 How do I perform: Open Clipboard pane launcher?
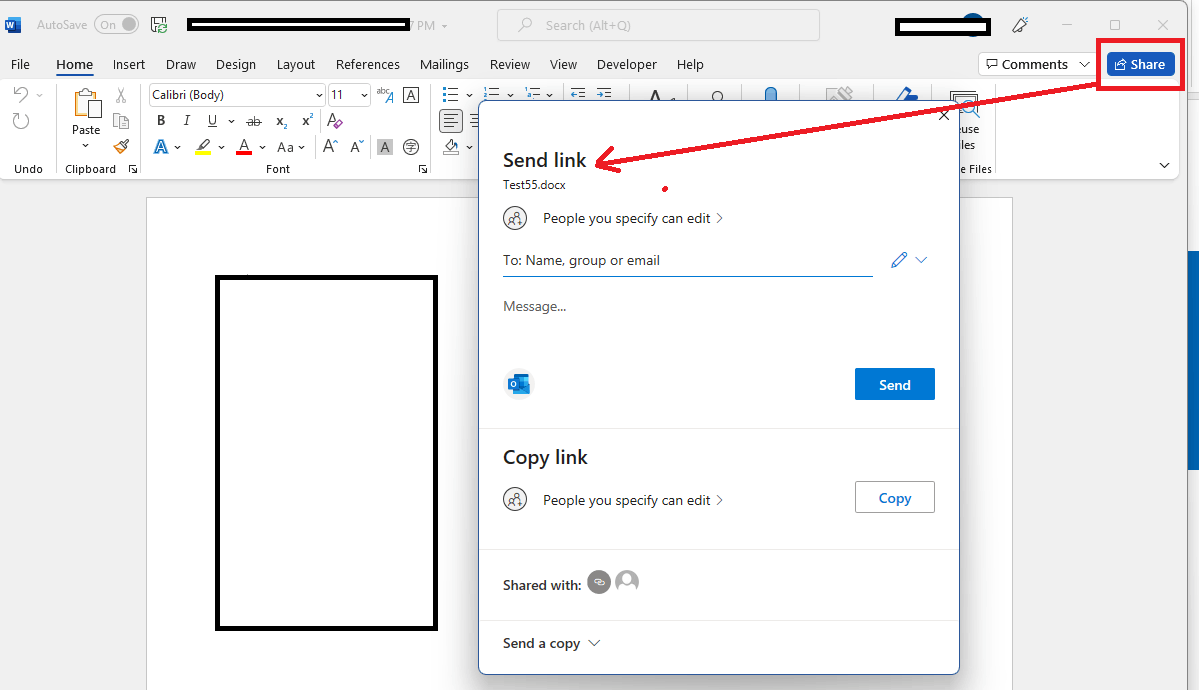(x=133, y=169)
